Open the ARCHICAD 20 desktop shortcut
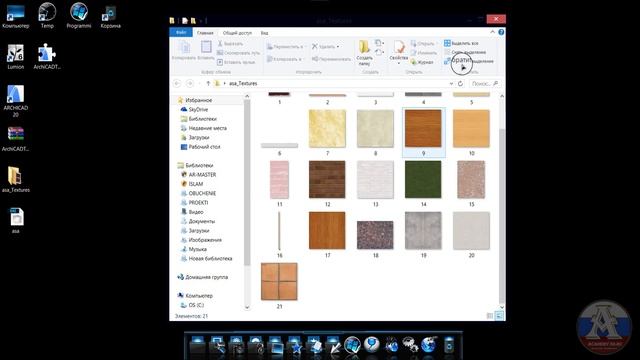The width and height of the screenshot is (640, 360). 16,101
